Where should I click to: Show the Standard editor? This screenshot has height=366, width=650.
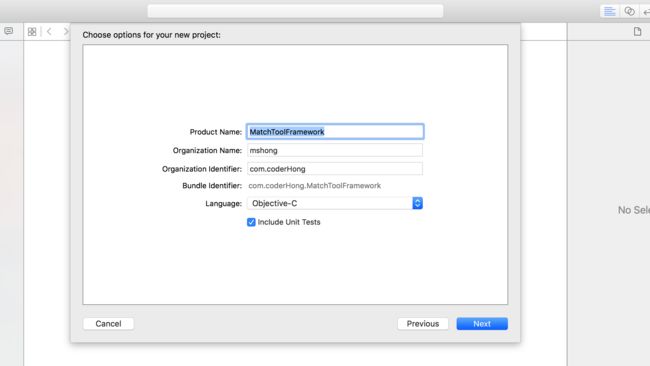pos(609,11)
